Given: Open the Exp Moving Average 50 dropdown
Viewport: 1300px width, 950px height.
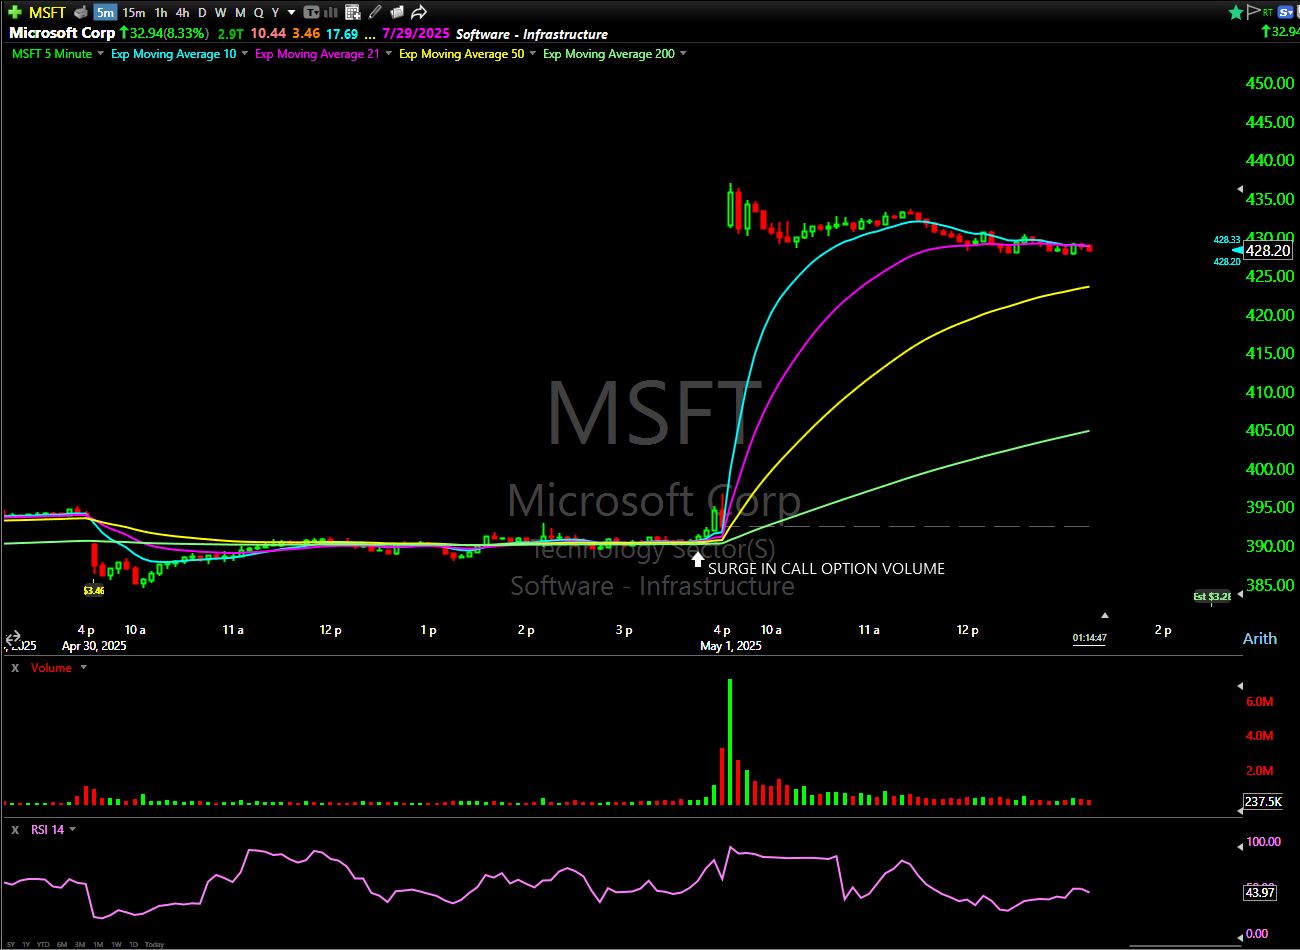Looking at the screenshot, I should point(532,54).
